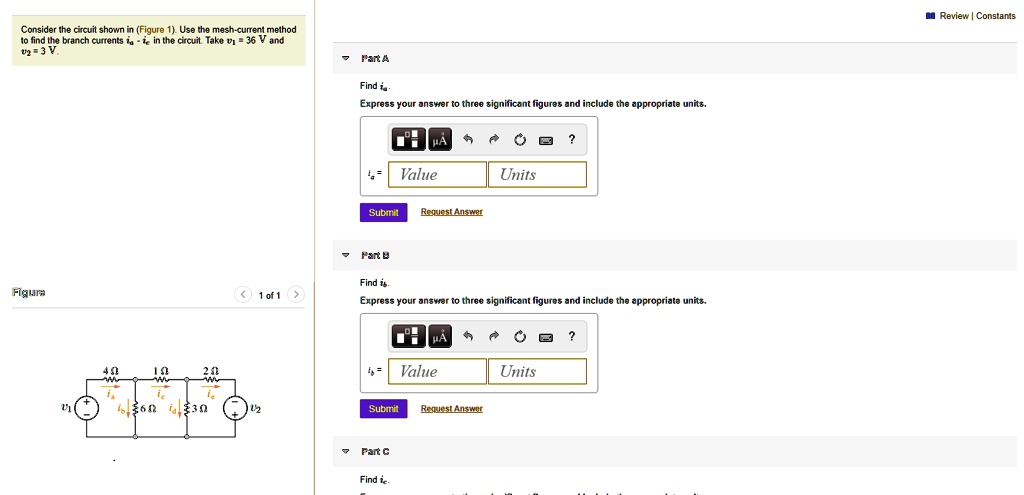Reset Part B answer with circular arrow

click(519, 337)
